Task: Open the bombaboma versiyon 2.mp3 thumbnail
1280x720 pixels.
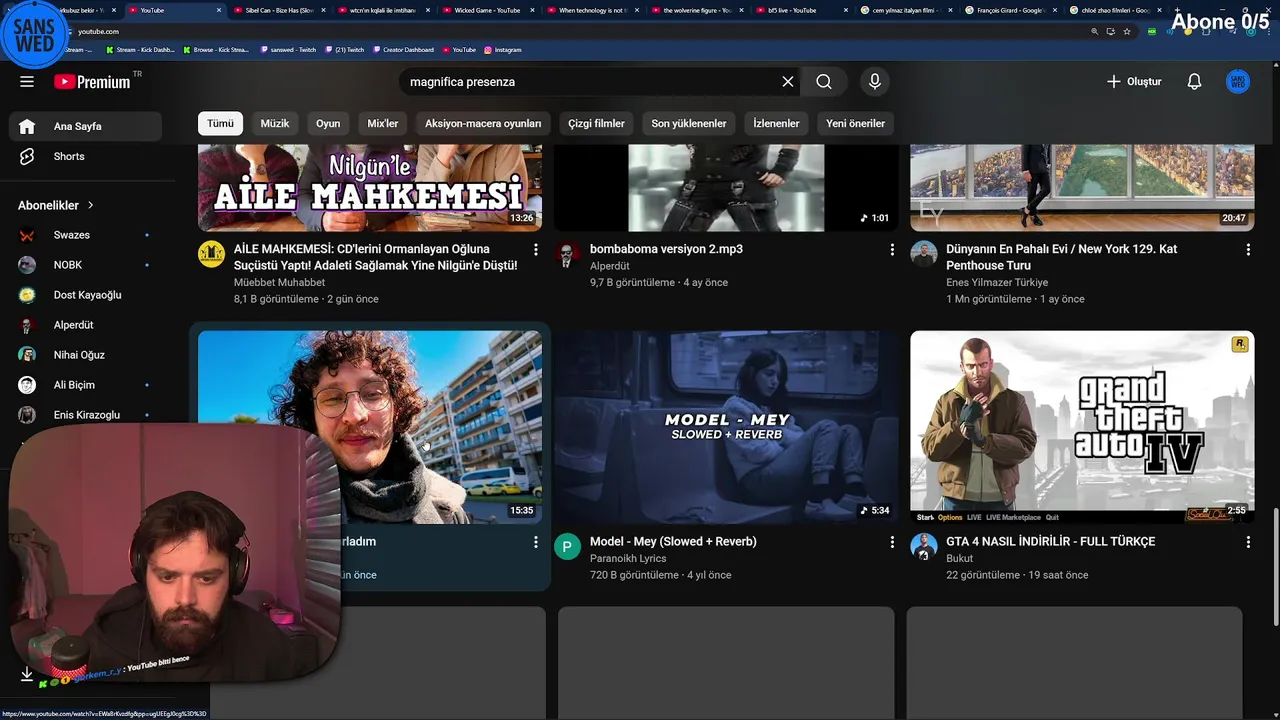Action: coord(726,188)
